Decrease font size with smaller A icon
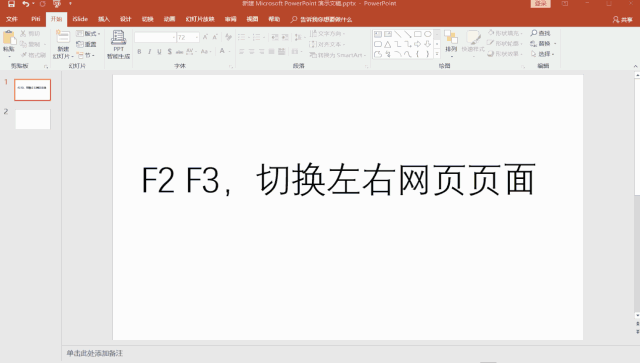 (215, 37)
